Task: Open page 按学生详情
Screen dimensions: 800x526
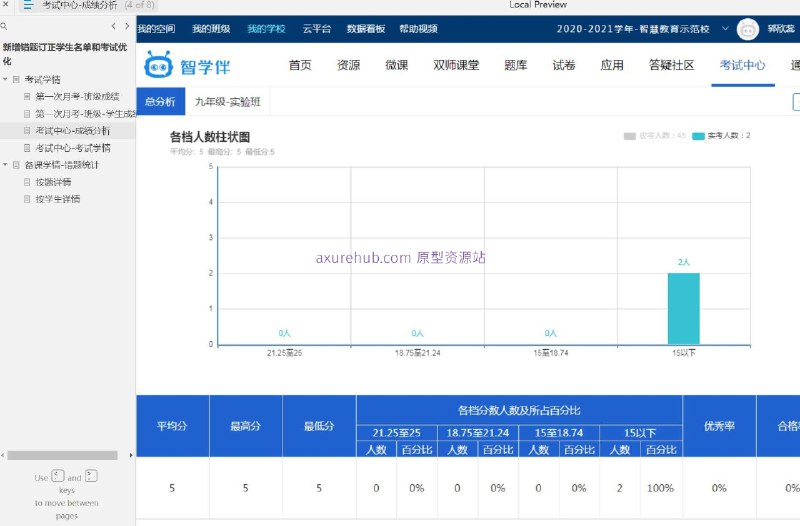Action: click(57, 199)
